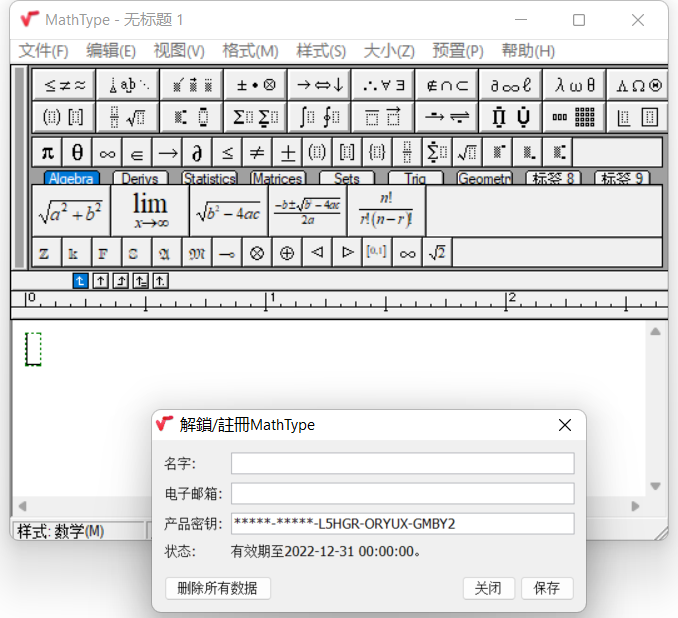The image size is (678, 618).
Task: Insert the pi symbol from small bar
Action: click(47, 152)
